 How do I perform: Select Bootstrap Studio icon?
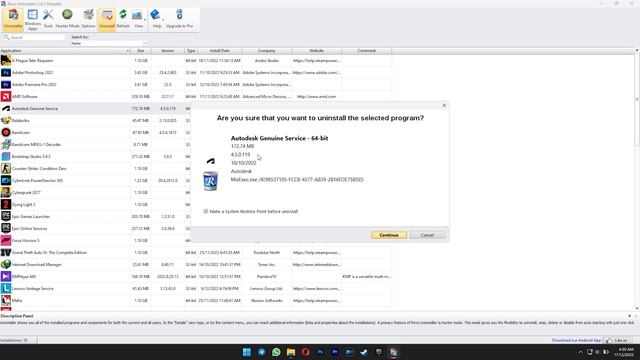click(6, 156)
